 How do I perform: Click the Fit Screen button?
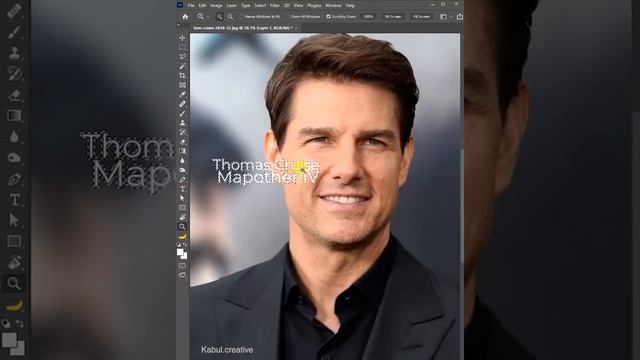[393, 17]
